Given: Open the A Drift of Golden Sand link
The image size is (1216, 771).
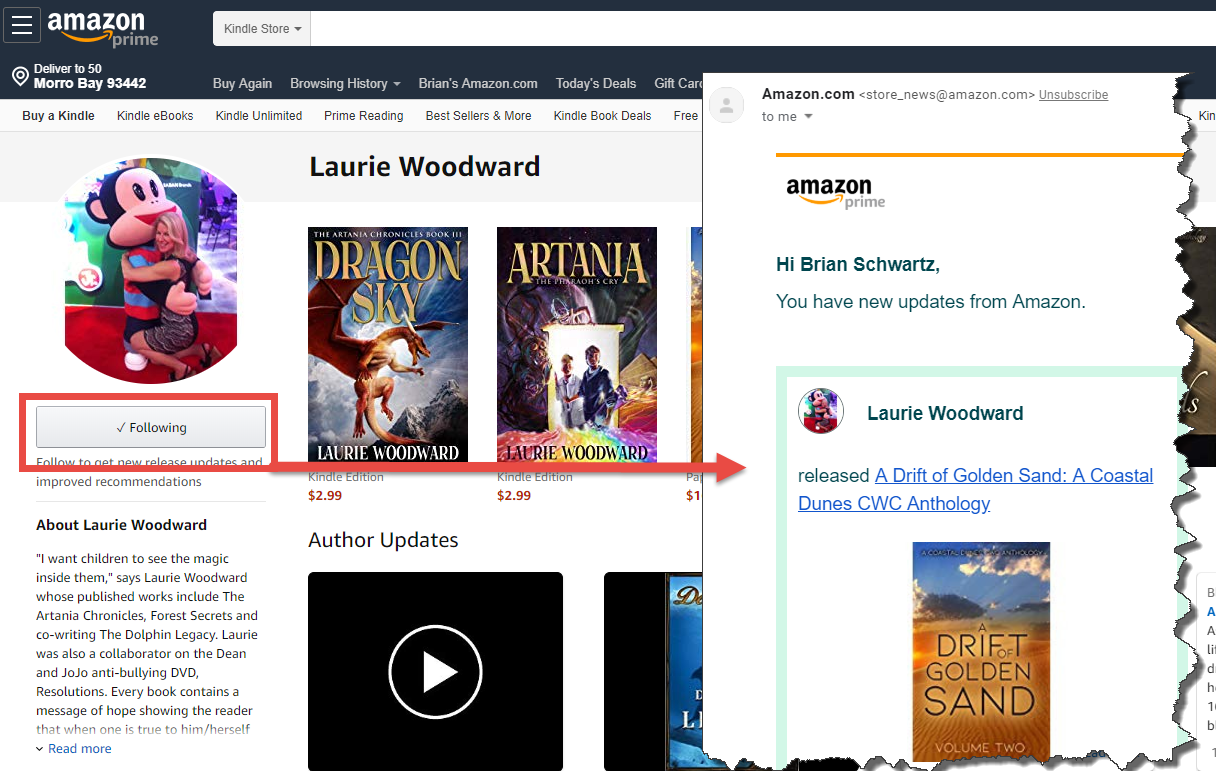Looking at the screenshot, I should pos(975,489).
